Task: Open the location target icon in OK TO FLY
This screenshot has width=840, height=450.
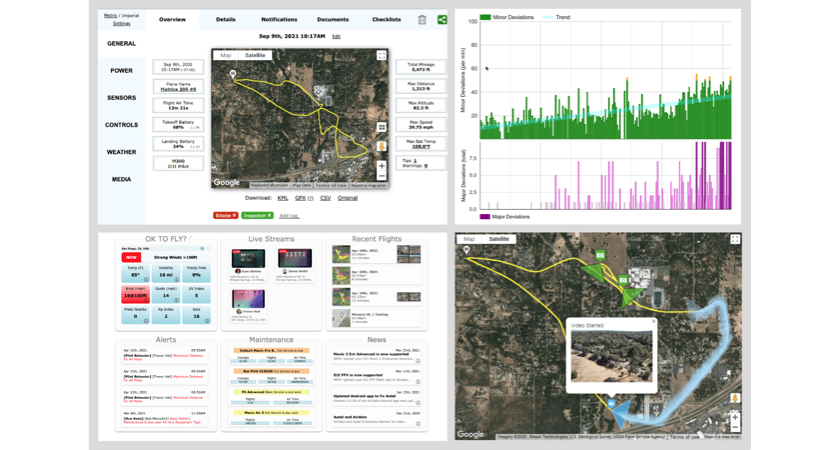Action: click(x=202, y=249)
